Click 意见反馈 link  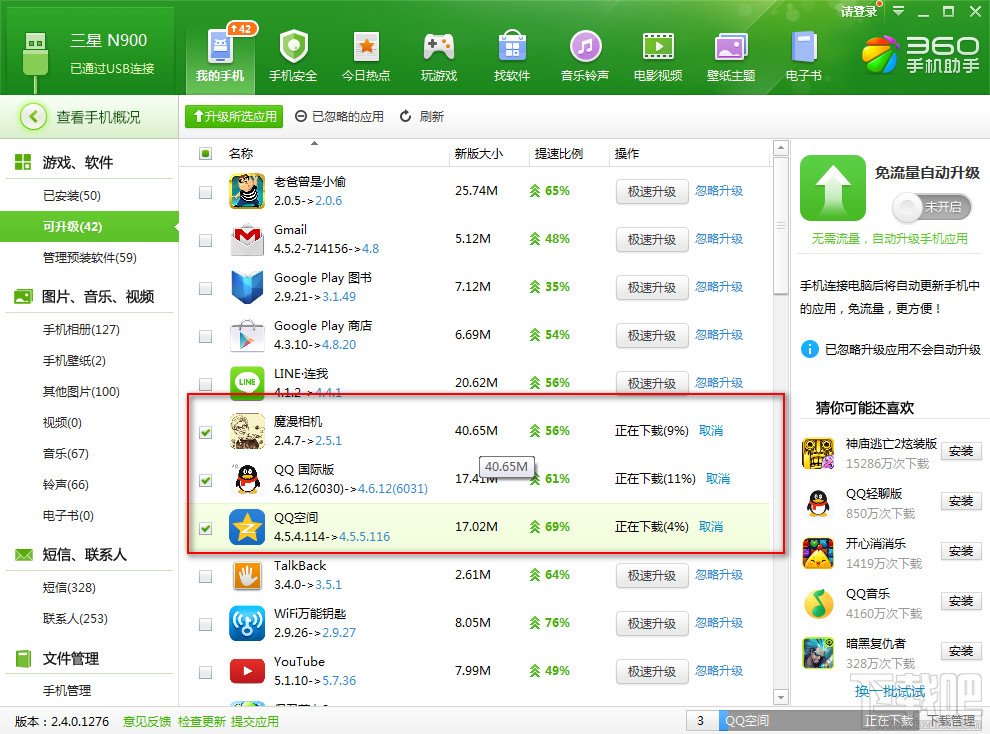(146, 721)
